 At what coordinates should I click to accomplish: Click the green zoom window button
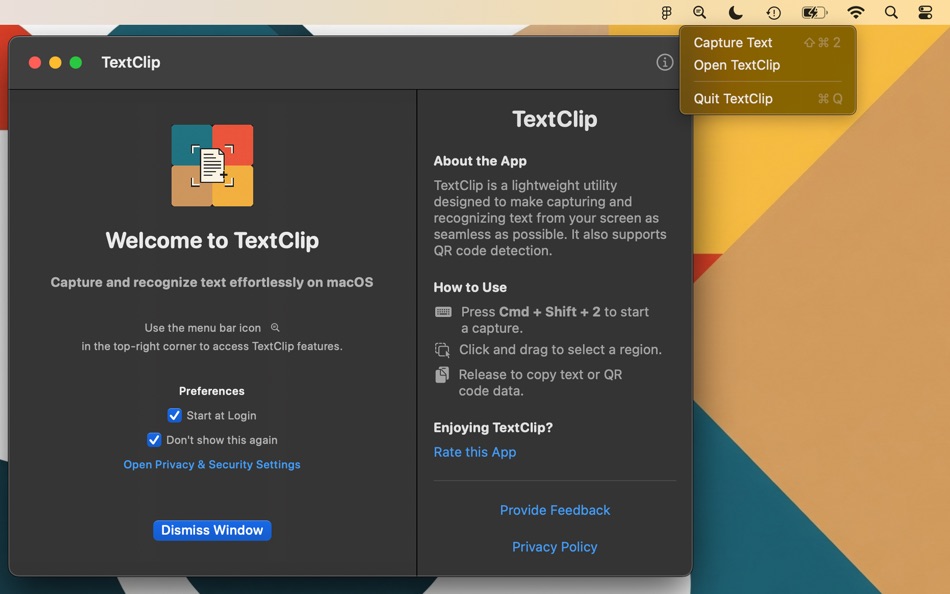click(76, 62)
